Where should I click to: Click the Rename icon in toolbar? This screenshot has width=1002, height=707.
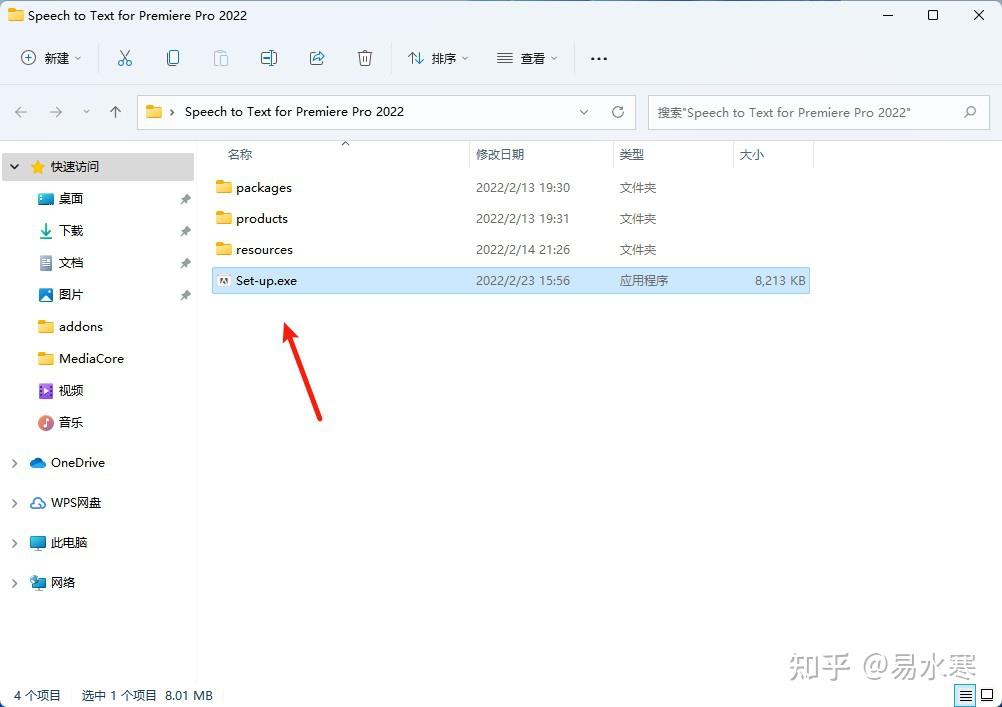tap(269, 58)
